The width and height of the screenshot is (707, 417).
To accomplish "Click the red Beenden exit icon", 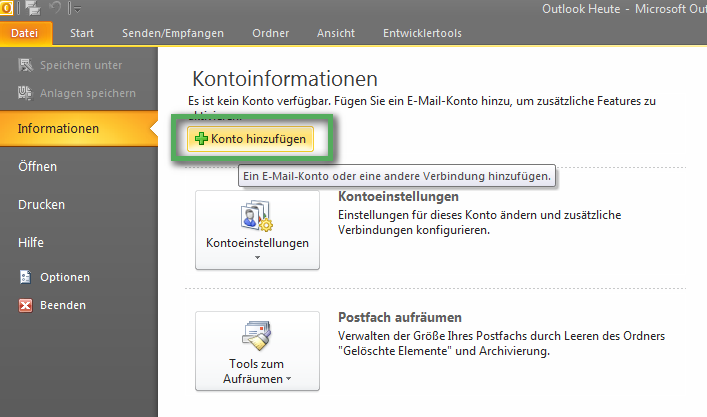I will 25,305.
